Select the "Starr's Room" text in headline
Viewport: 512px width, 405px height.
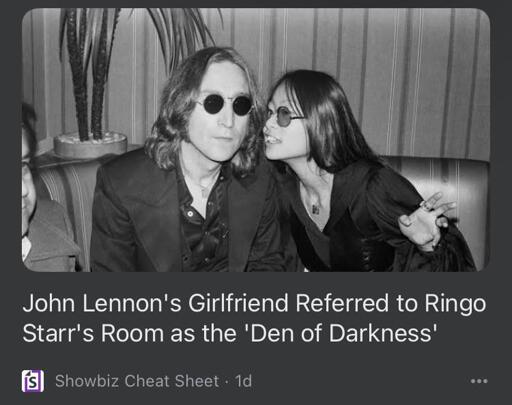pos(93,333)
